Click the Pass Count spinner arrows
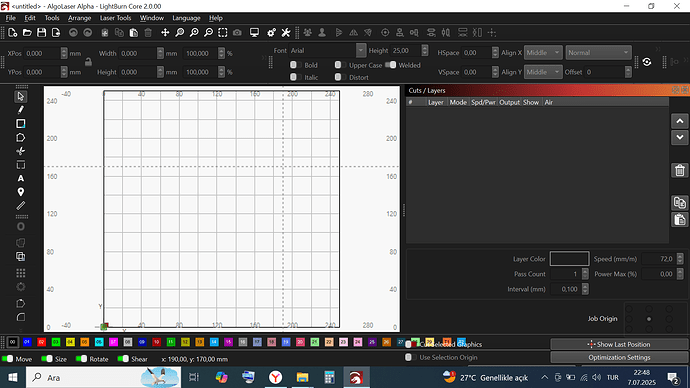The image size is (690, 388). tap(585, 274)
